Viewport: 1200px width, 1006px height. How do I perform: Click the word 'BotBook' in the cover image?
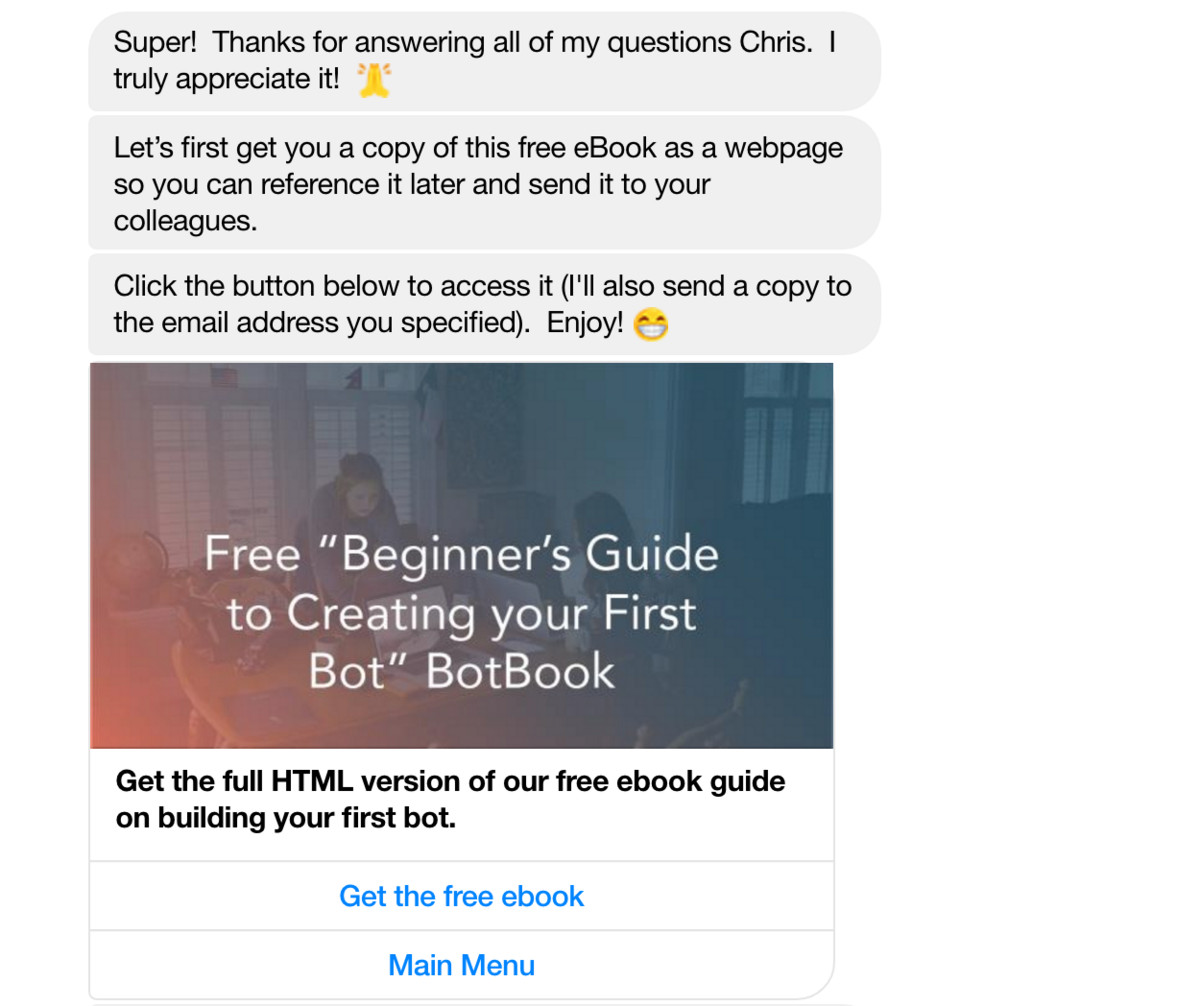point(521,672)
